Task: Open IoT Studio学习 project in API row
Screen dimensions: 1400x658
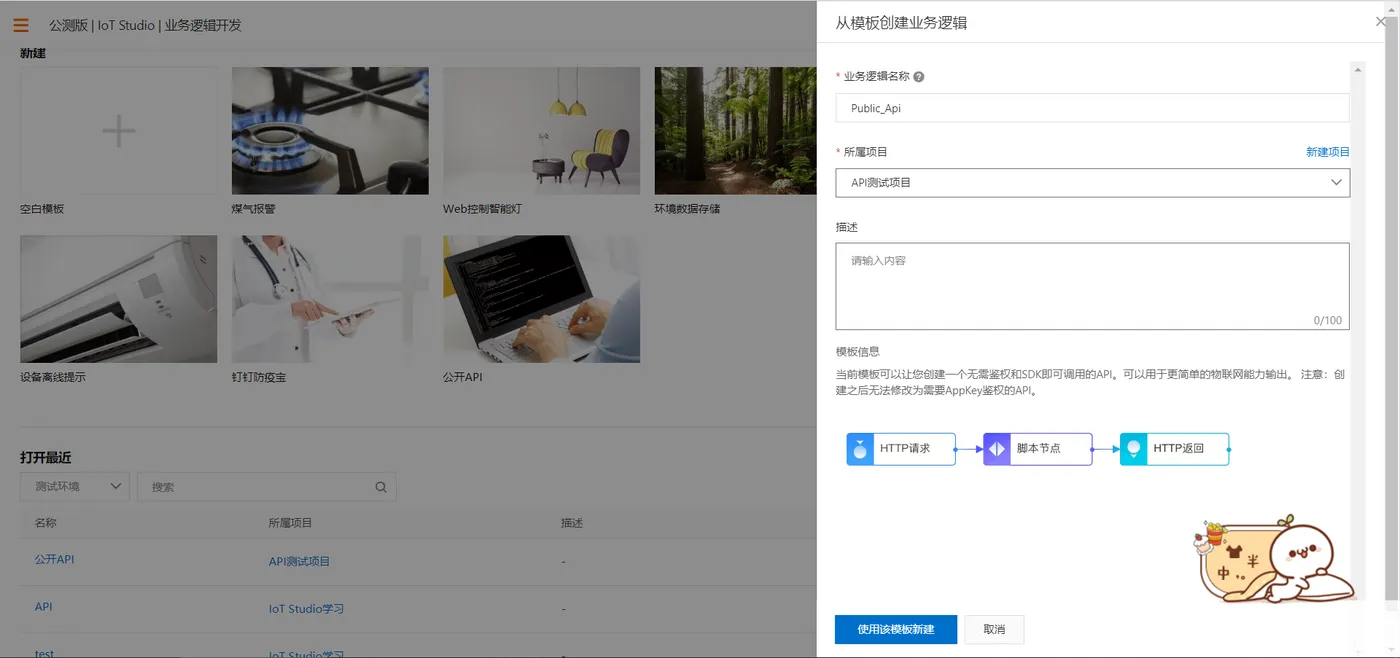Action: pyautogui.click(x=306, y=608)
